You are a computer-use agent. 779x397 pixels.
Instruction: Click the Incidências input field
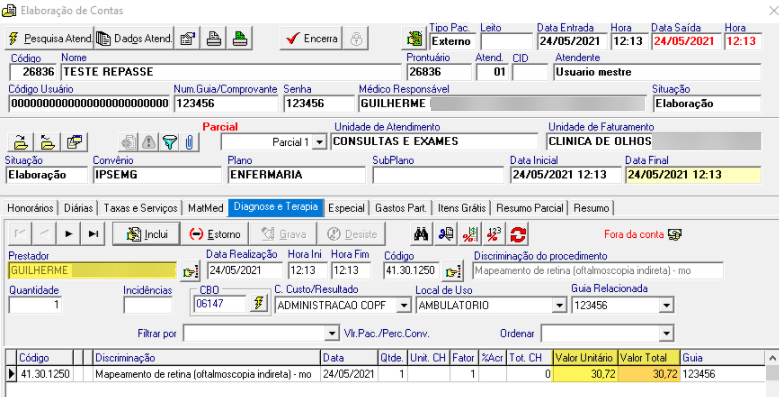(148, 305)
